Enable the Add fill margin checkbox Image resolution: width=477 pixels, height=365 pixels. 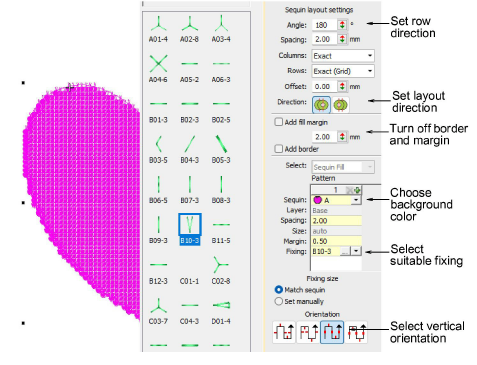(x=278, y=122)
